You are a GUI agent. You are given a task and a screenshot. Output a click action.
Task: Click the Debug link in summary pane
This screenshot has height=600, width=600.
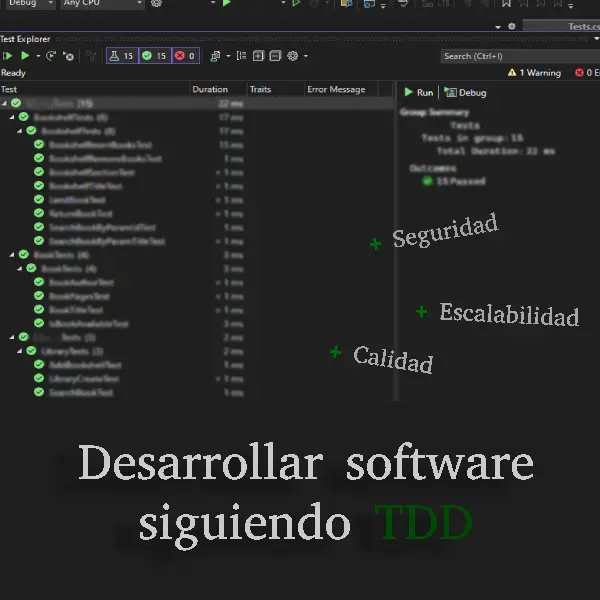pos(465,93)
